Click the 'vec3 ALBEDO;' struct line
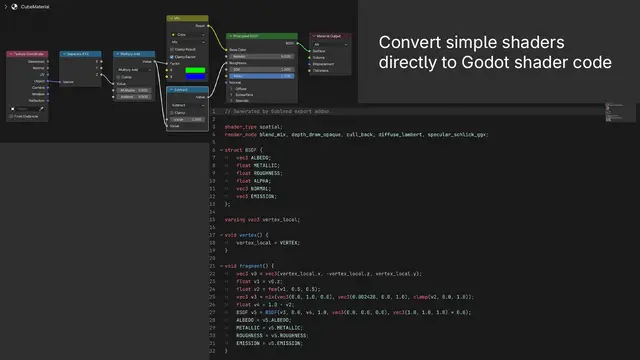Image resolution: width=640 pixels, height=360 pixels. pyautogui.click(x=253, y=158)
